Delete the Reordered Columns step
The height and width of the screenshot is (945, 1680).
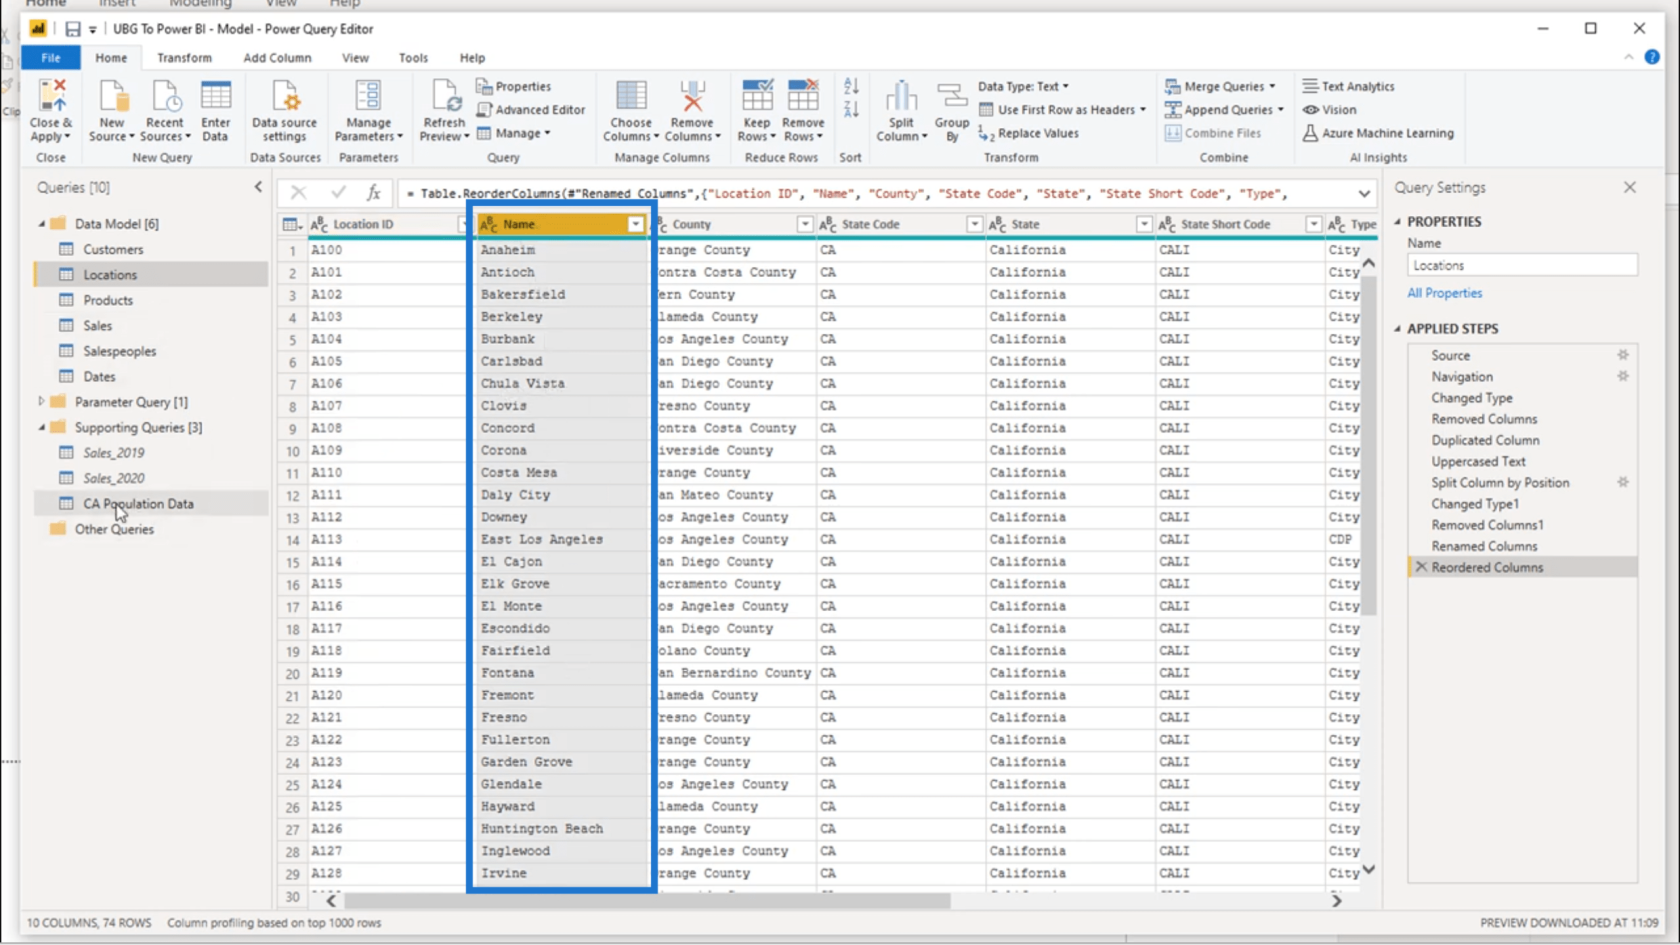[x=1421, y=567]
